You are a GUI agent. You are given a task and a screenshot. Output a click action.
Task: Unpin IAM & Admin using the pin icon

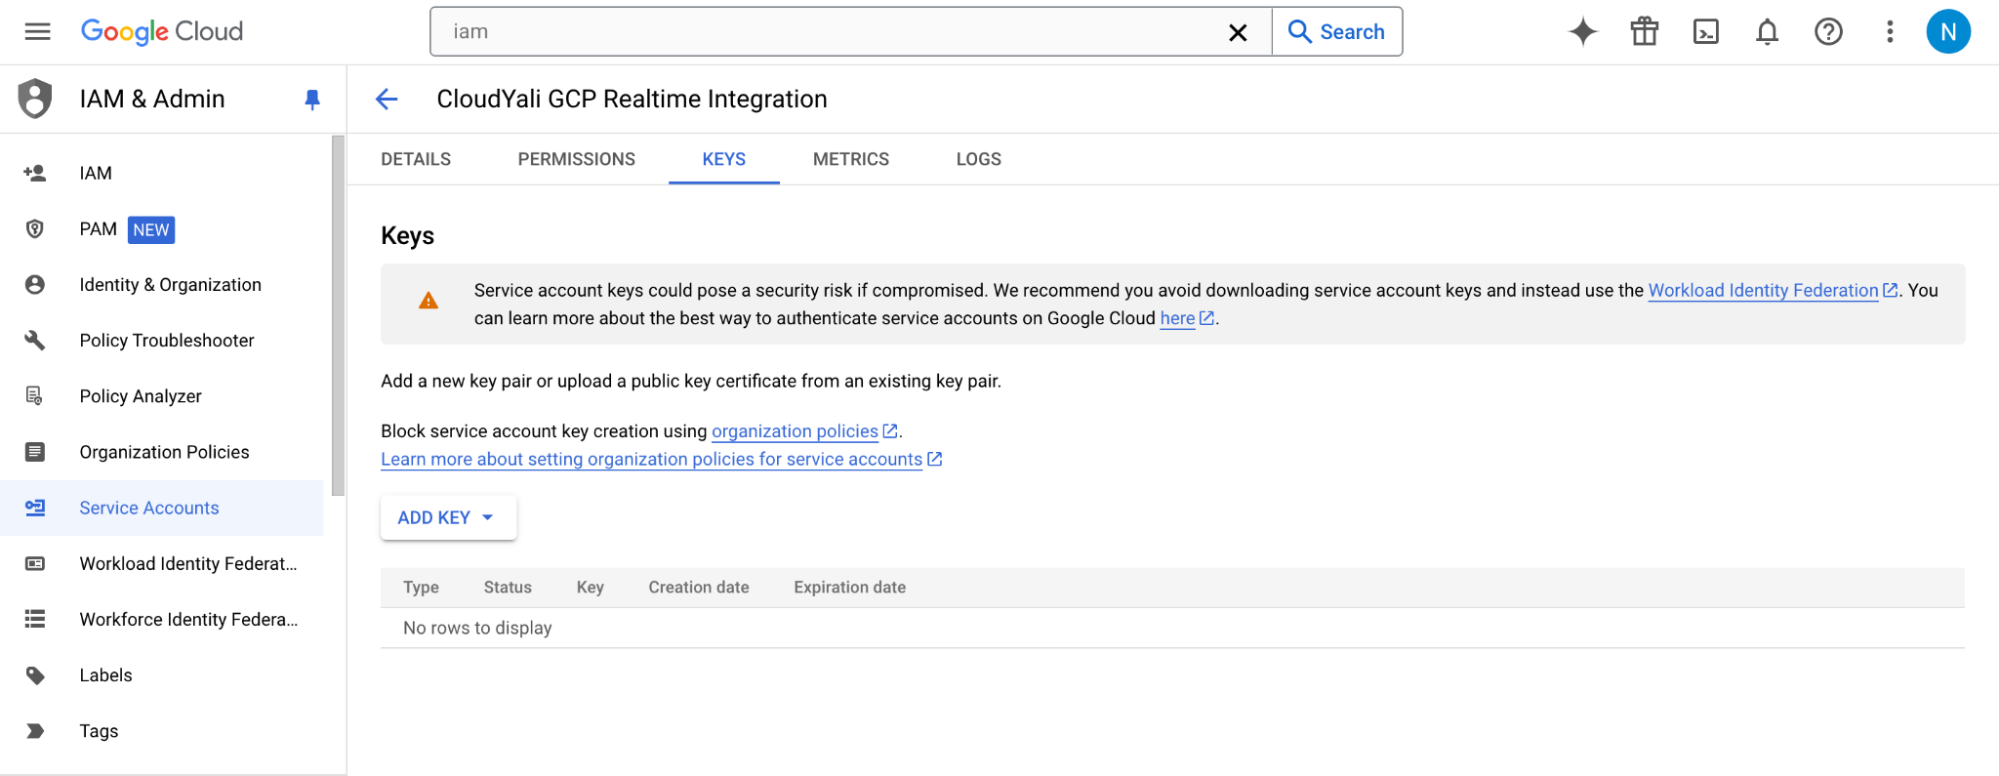pyautogui.click(x=312, y=99)
